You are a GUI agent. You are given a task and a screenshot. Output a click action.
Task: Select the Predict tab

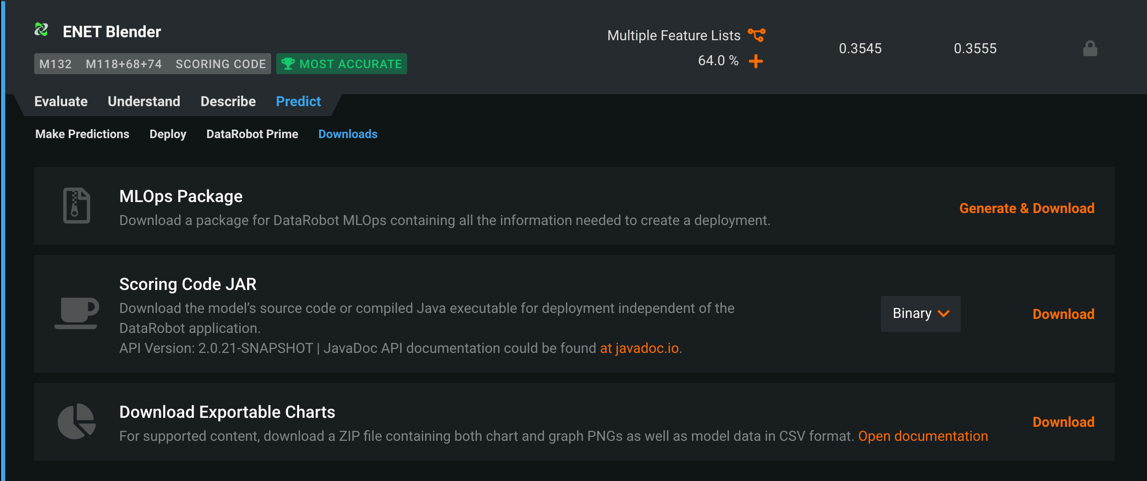pyautogui.click(x=298, y=102)
